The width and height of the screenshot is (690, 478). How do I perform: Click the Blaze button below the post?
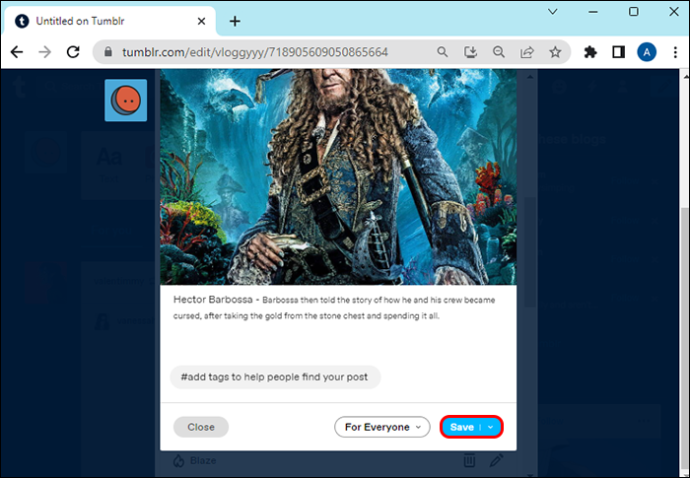point(195,460)
